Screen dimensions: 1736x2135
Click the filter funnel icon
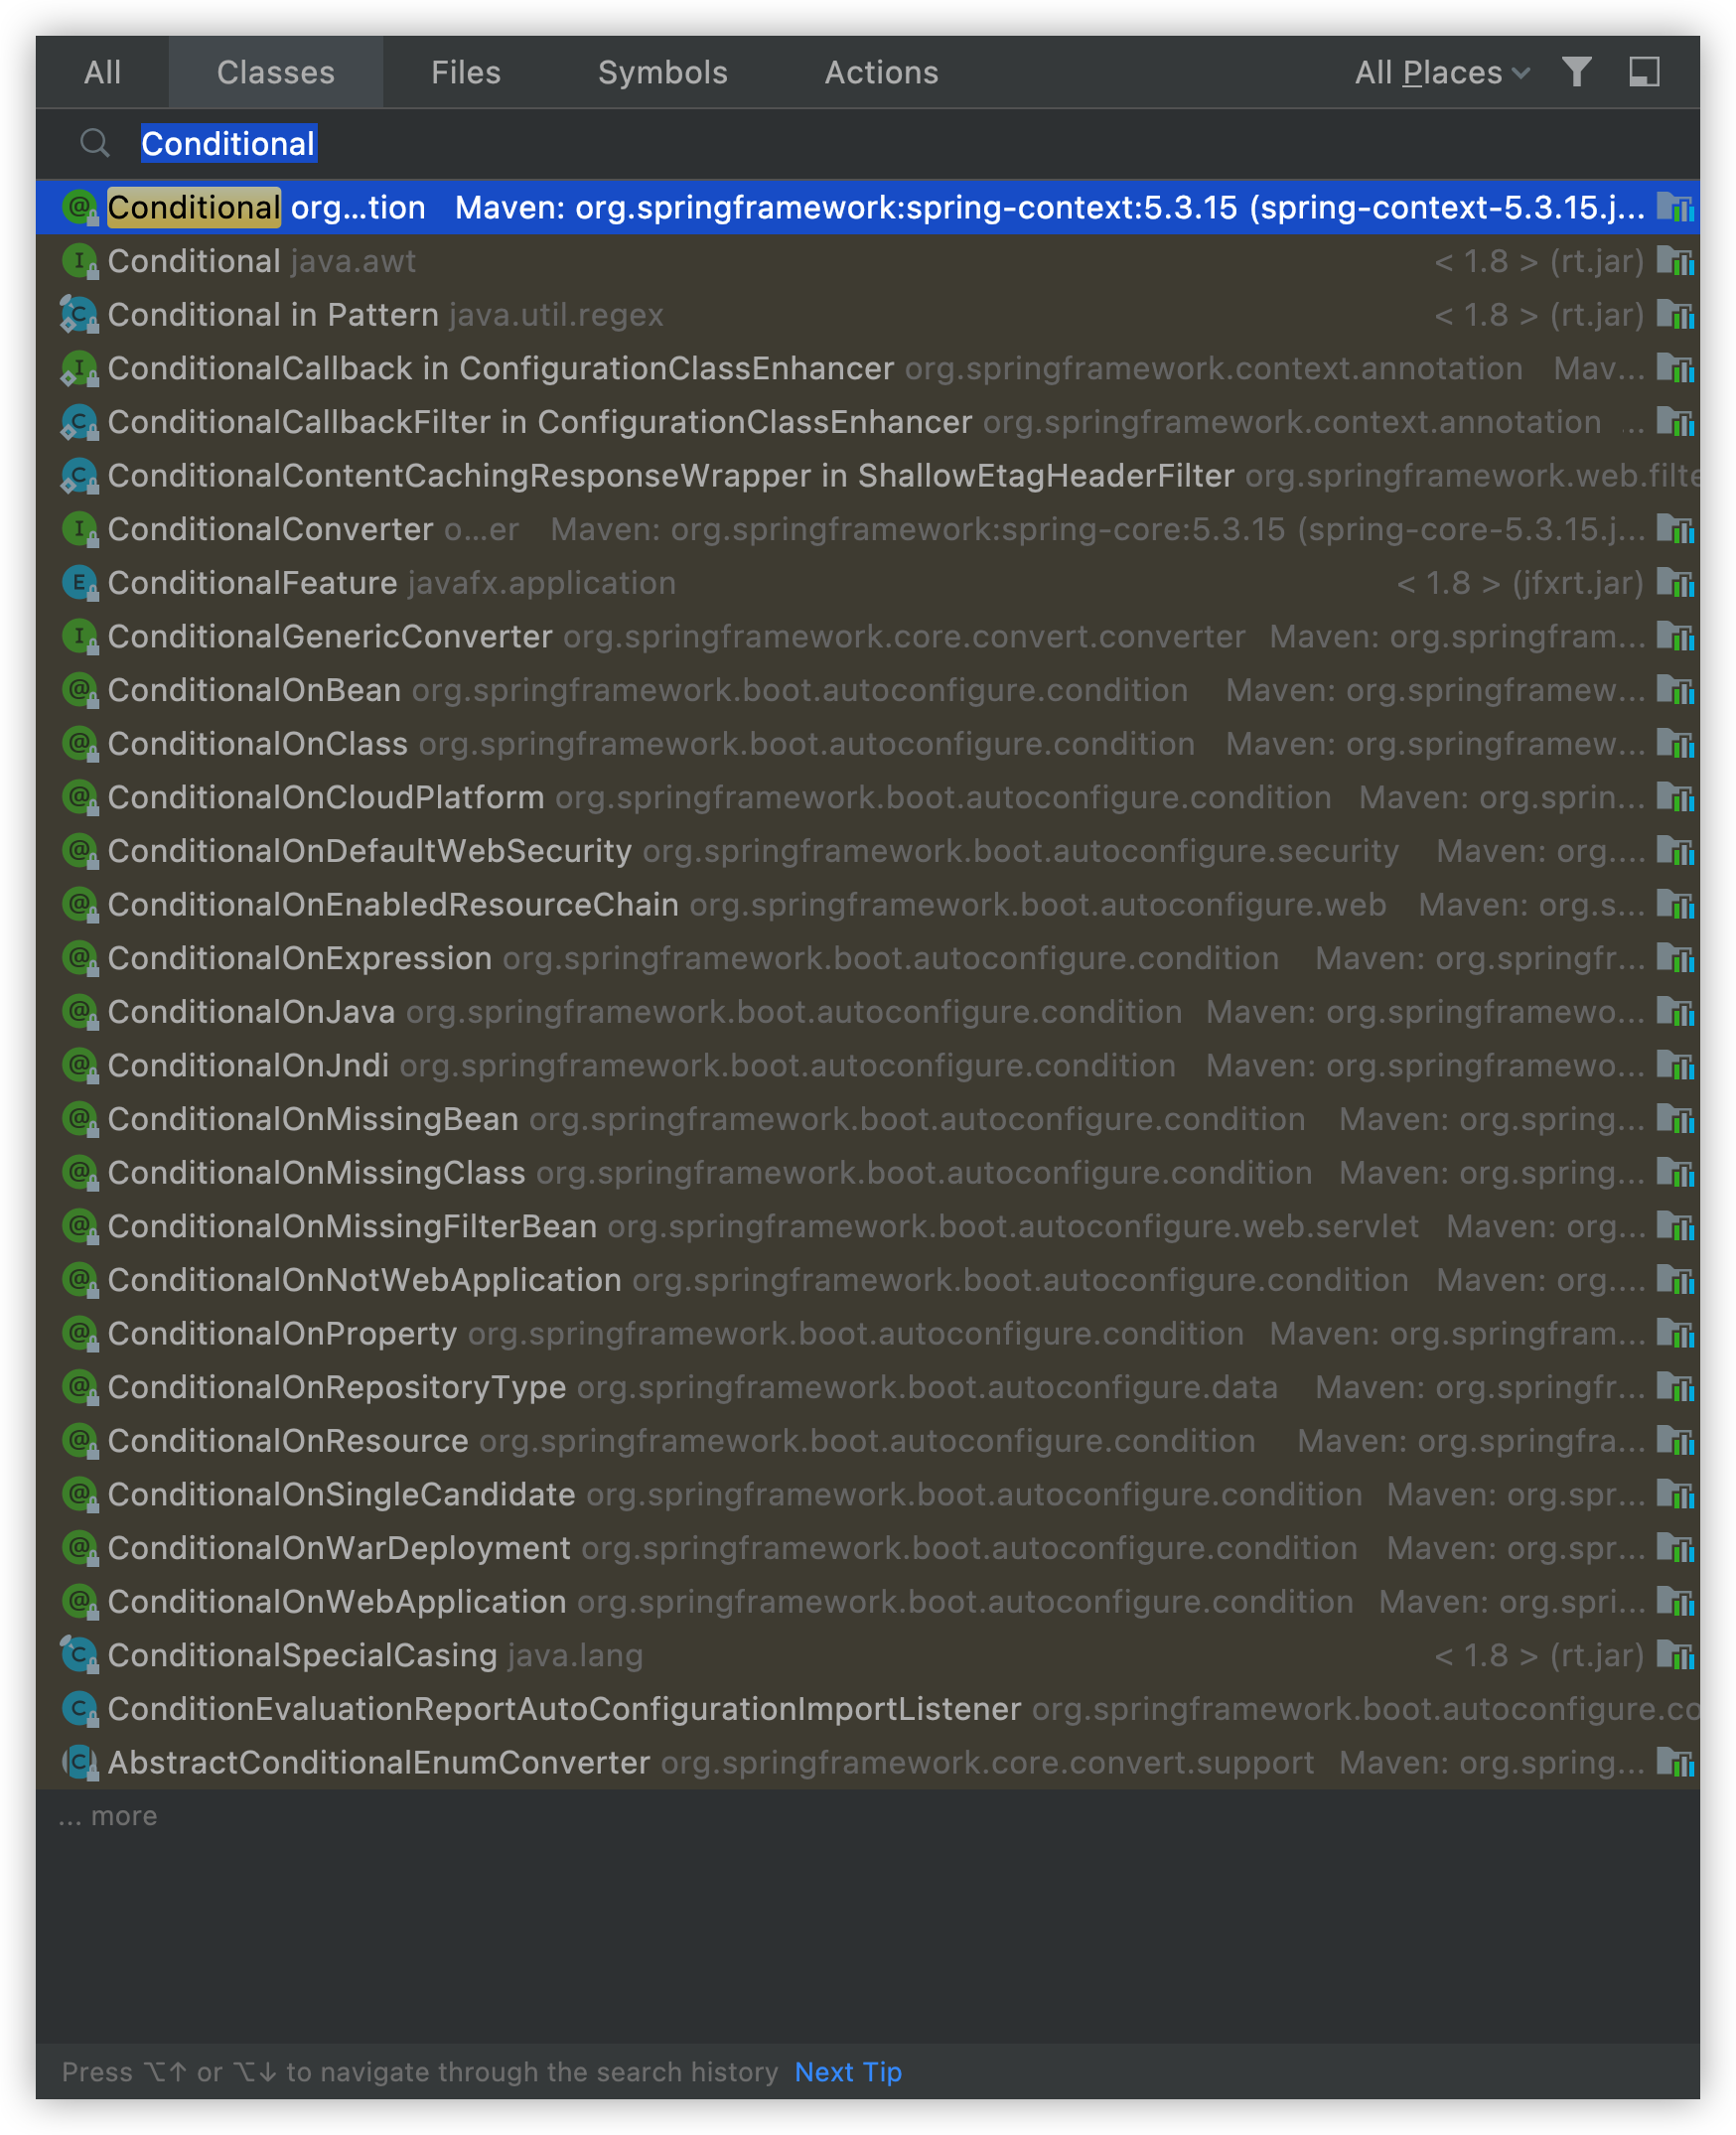[1576, 72]
